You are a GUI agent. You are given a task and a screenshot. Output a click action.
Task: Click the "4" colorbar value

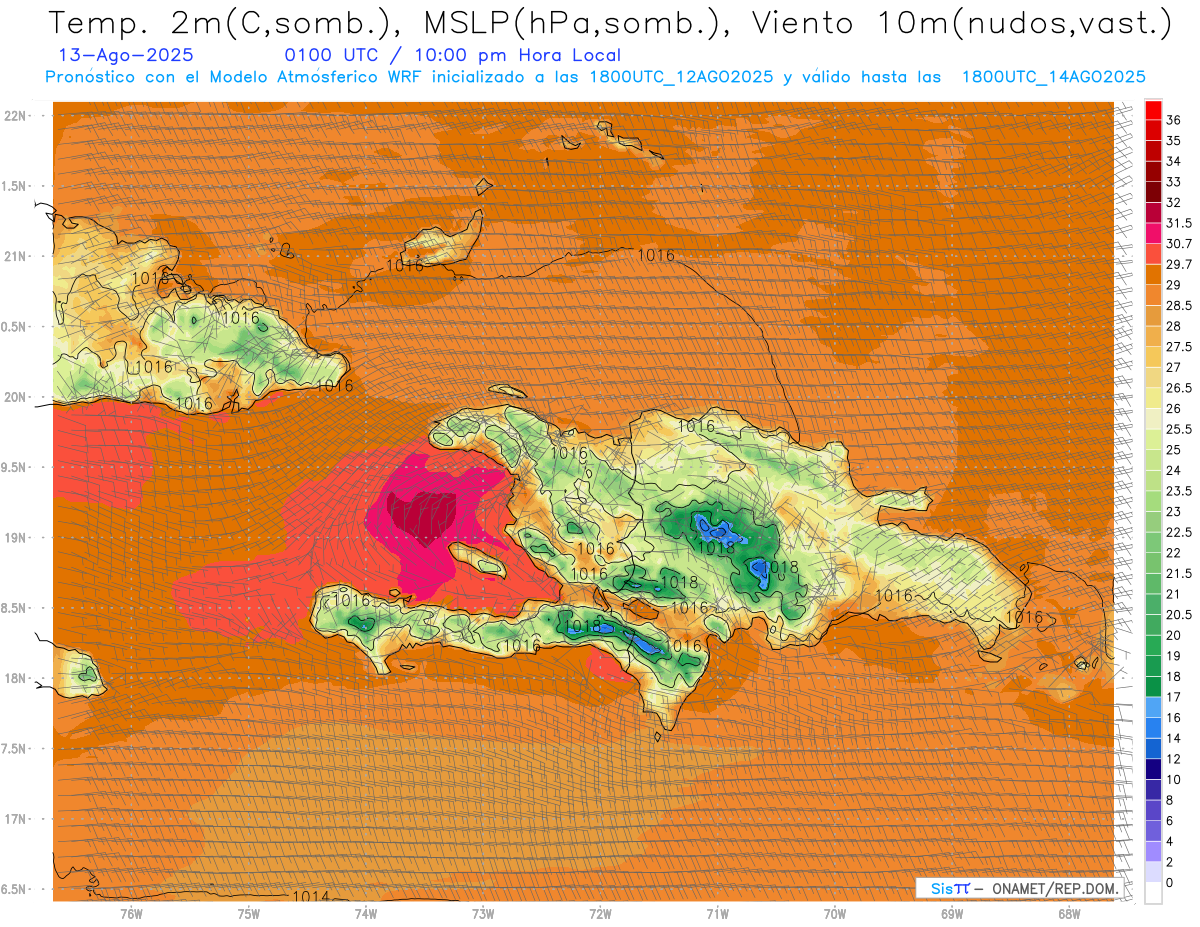[x=1170, y=841]
